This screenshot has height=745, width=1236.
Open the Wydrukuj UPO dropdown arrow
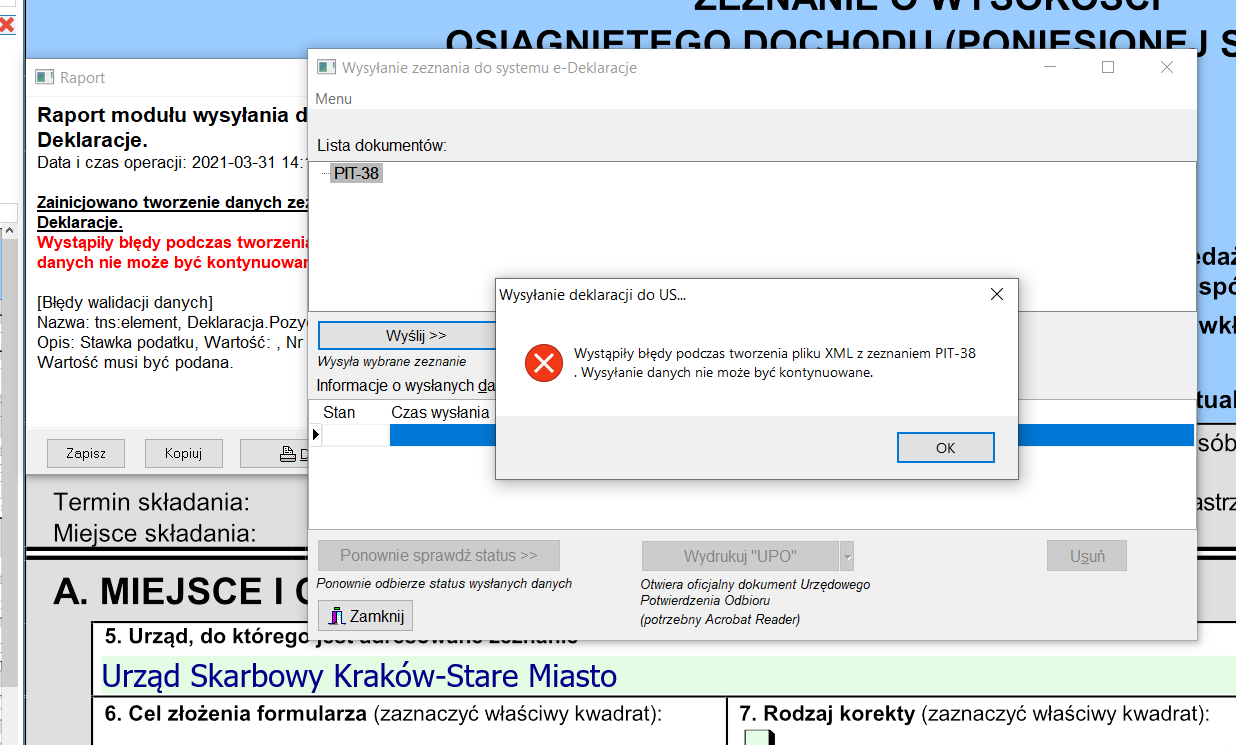[847, 556]
